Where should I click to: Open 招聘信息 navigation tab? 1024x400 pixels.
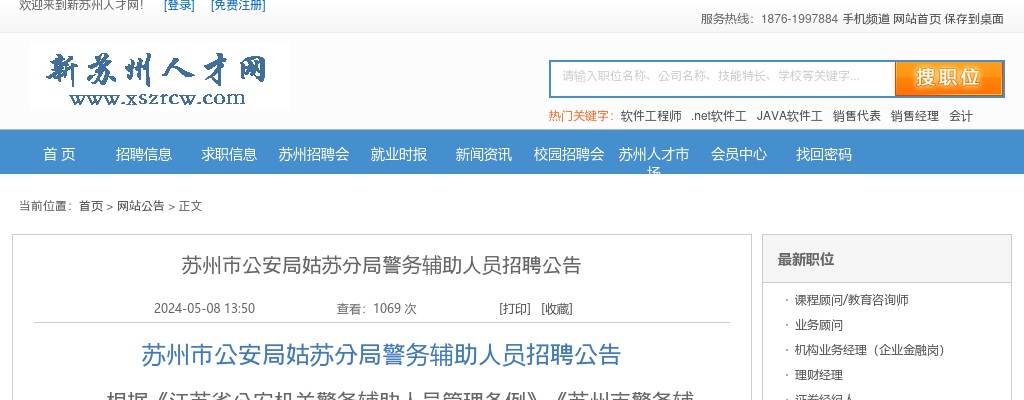click(x=144, y=154)
